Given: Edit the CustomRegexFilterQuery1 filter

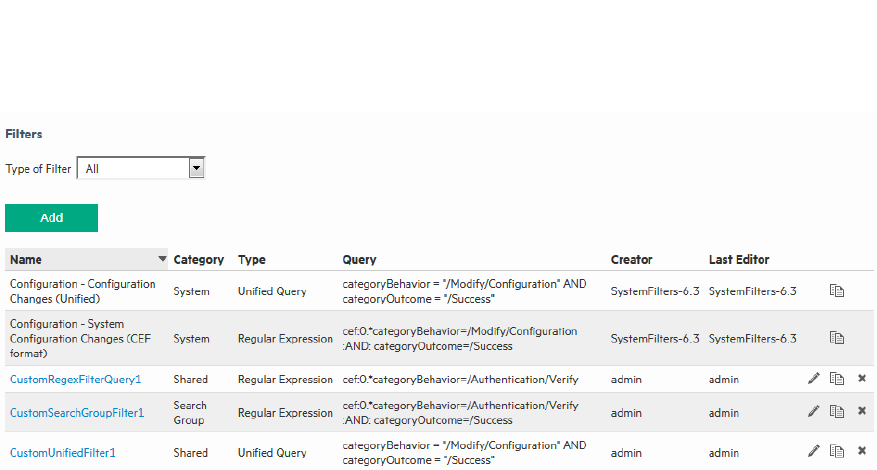Looking at the screenshot, I should point(814,379).
